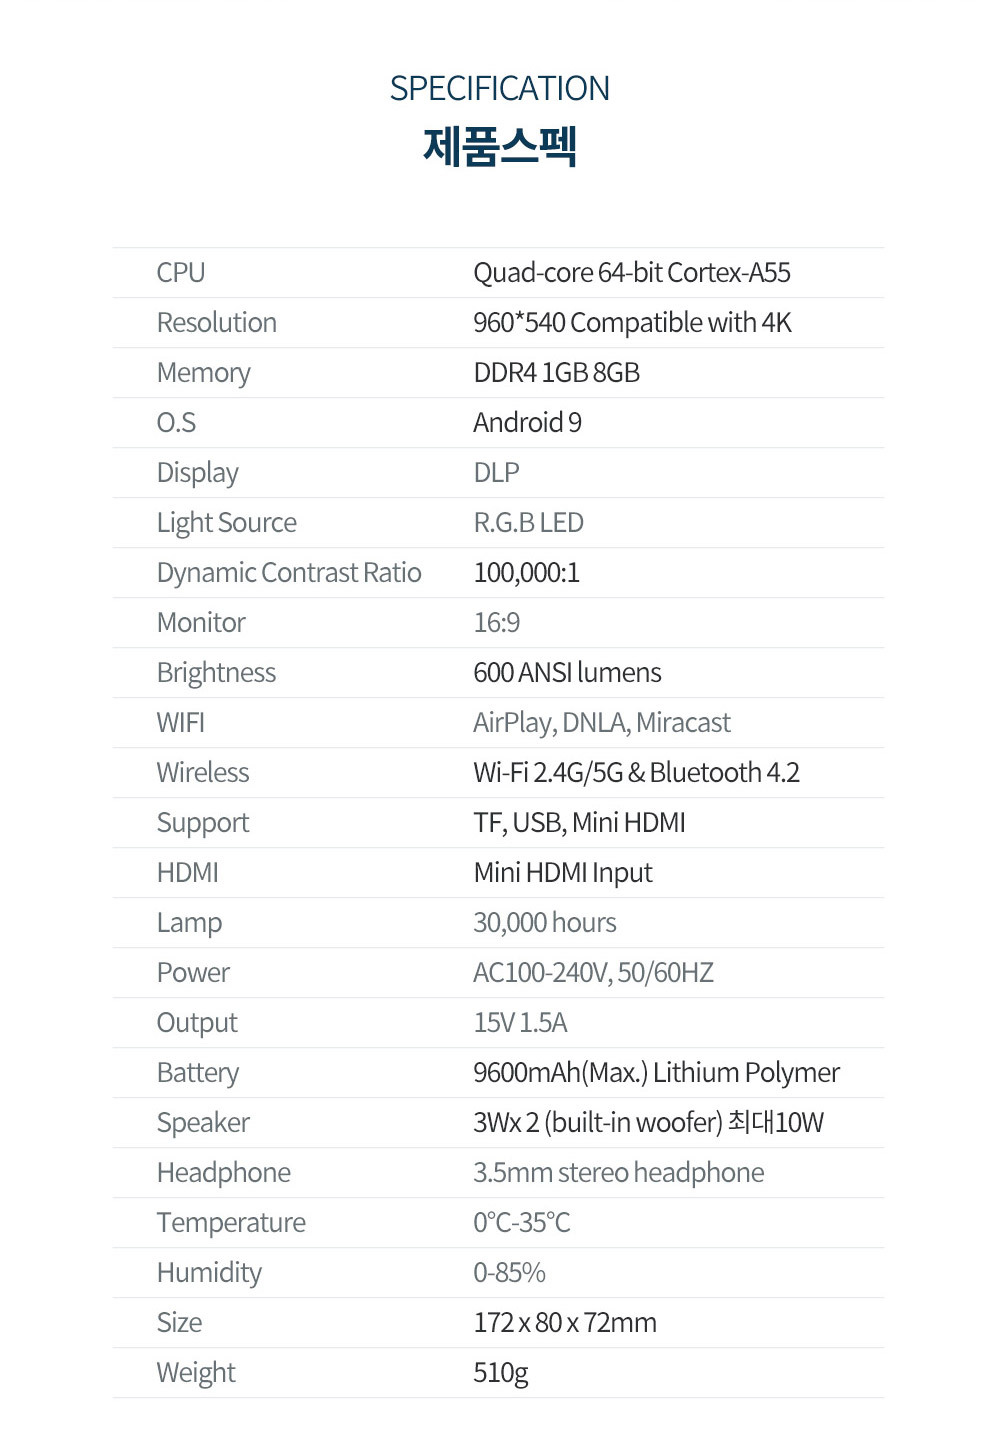The image size is (1000, 1439).
Task: Click the Android 9 value
Action: (x=527, y=423)
